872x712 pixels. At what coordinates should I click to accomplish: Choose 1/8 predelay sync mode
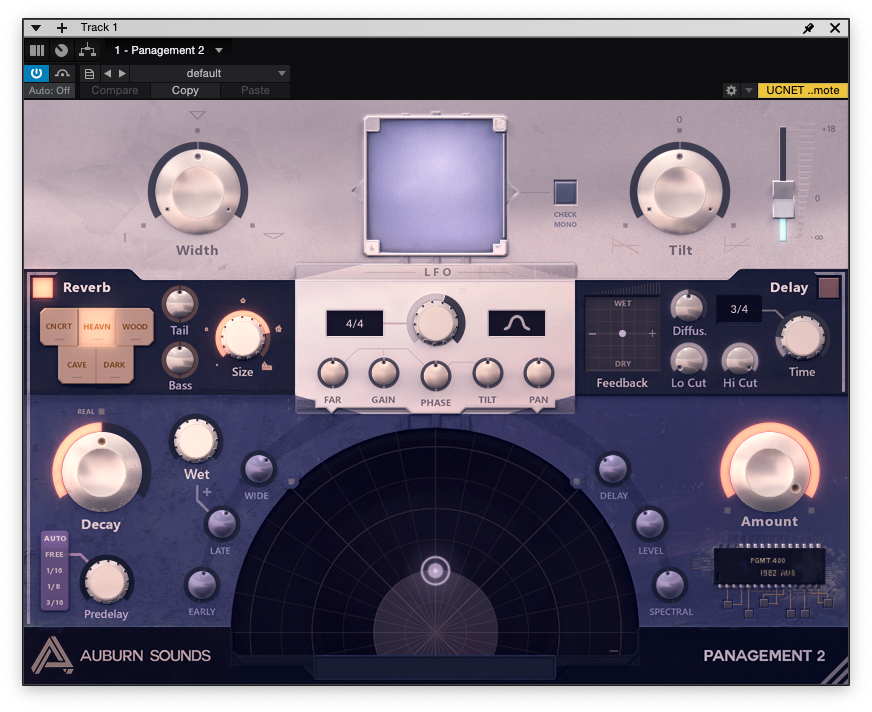coord(54,587)
